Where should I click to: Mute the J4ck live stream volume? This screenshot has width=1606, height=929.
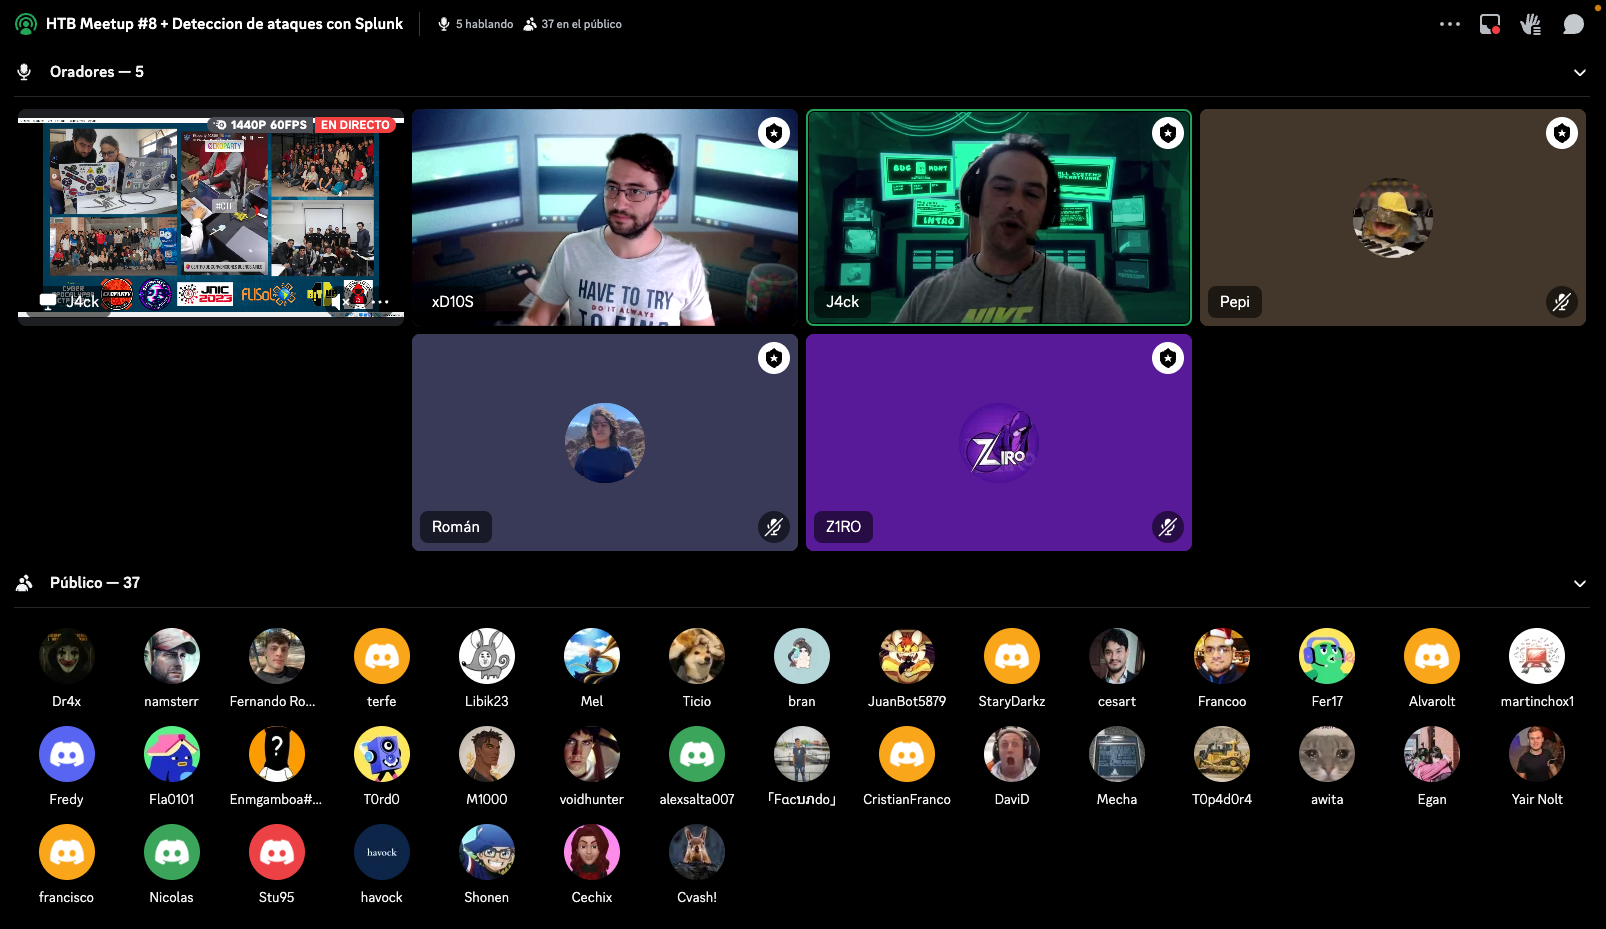[337, 301]
